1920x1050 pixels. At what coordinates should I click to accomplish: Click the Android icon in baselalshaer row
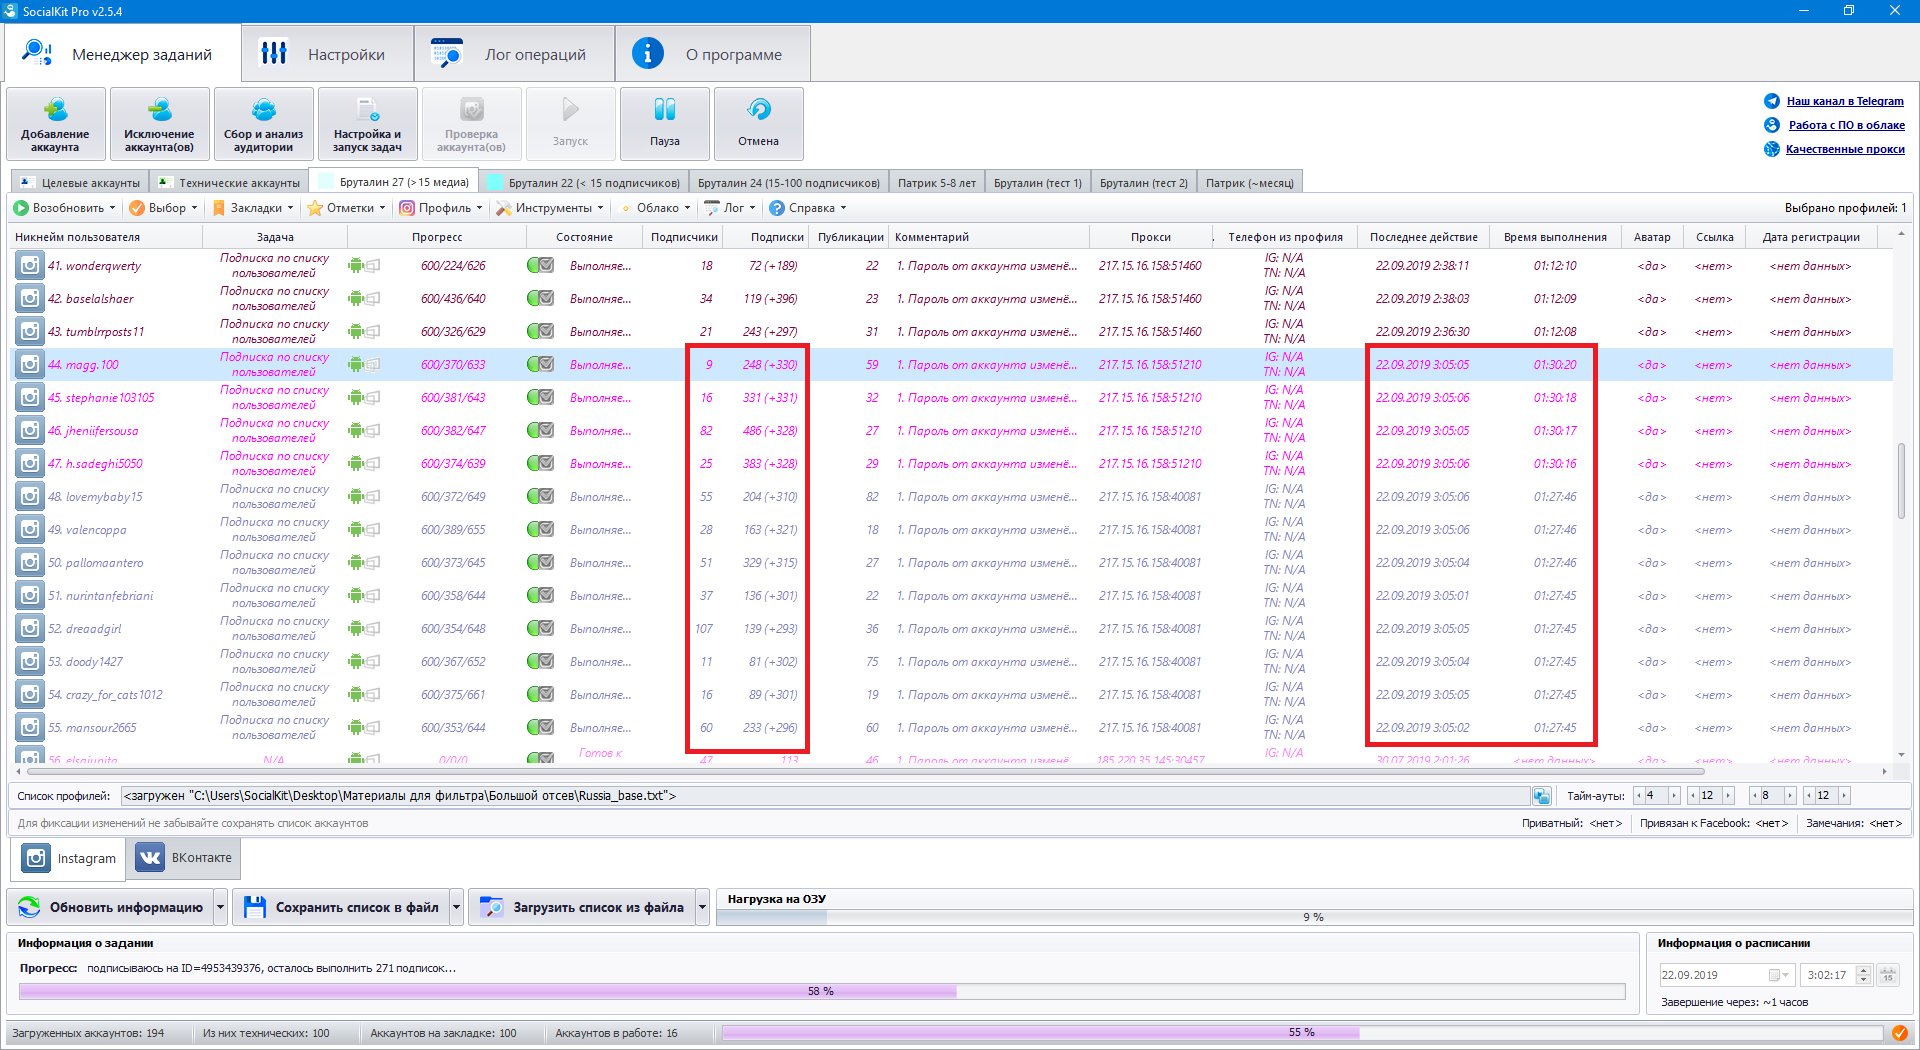click(356, 298)
